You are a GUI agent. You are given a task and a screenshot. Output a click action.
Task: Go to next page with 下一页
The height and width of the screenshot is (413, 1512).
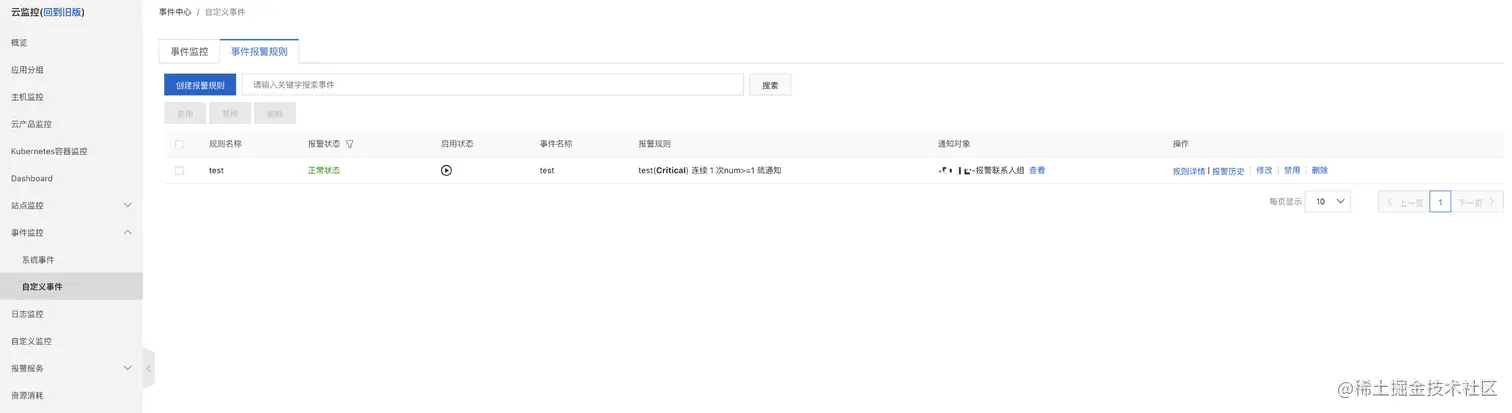pos(1477,201)
